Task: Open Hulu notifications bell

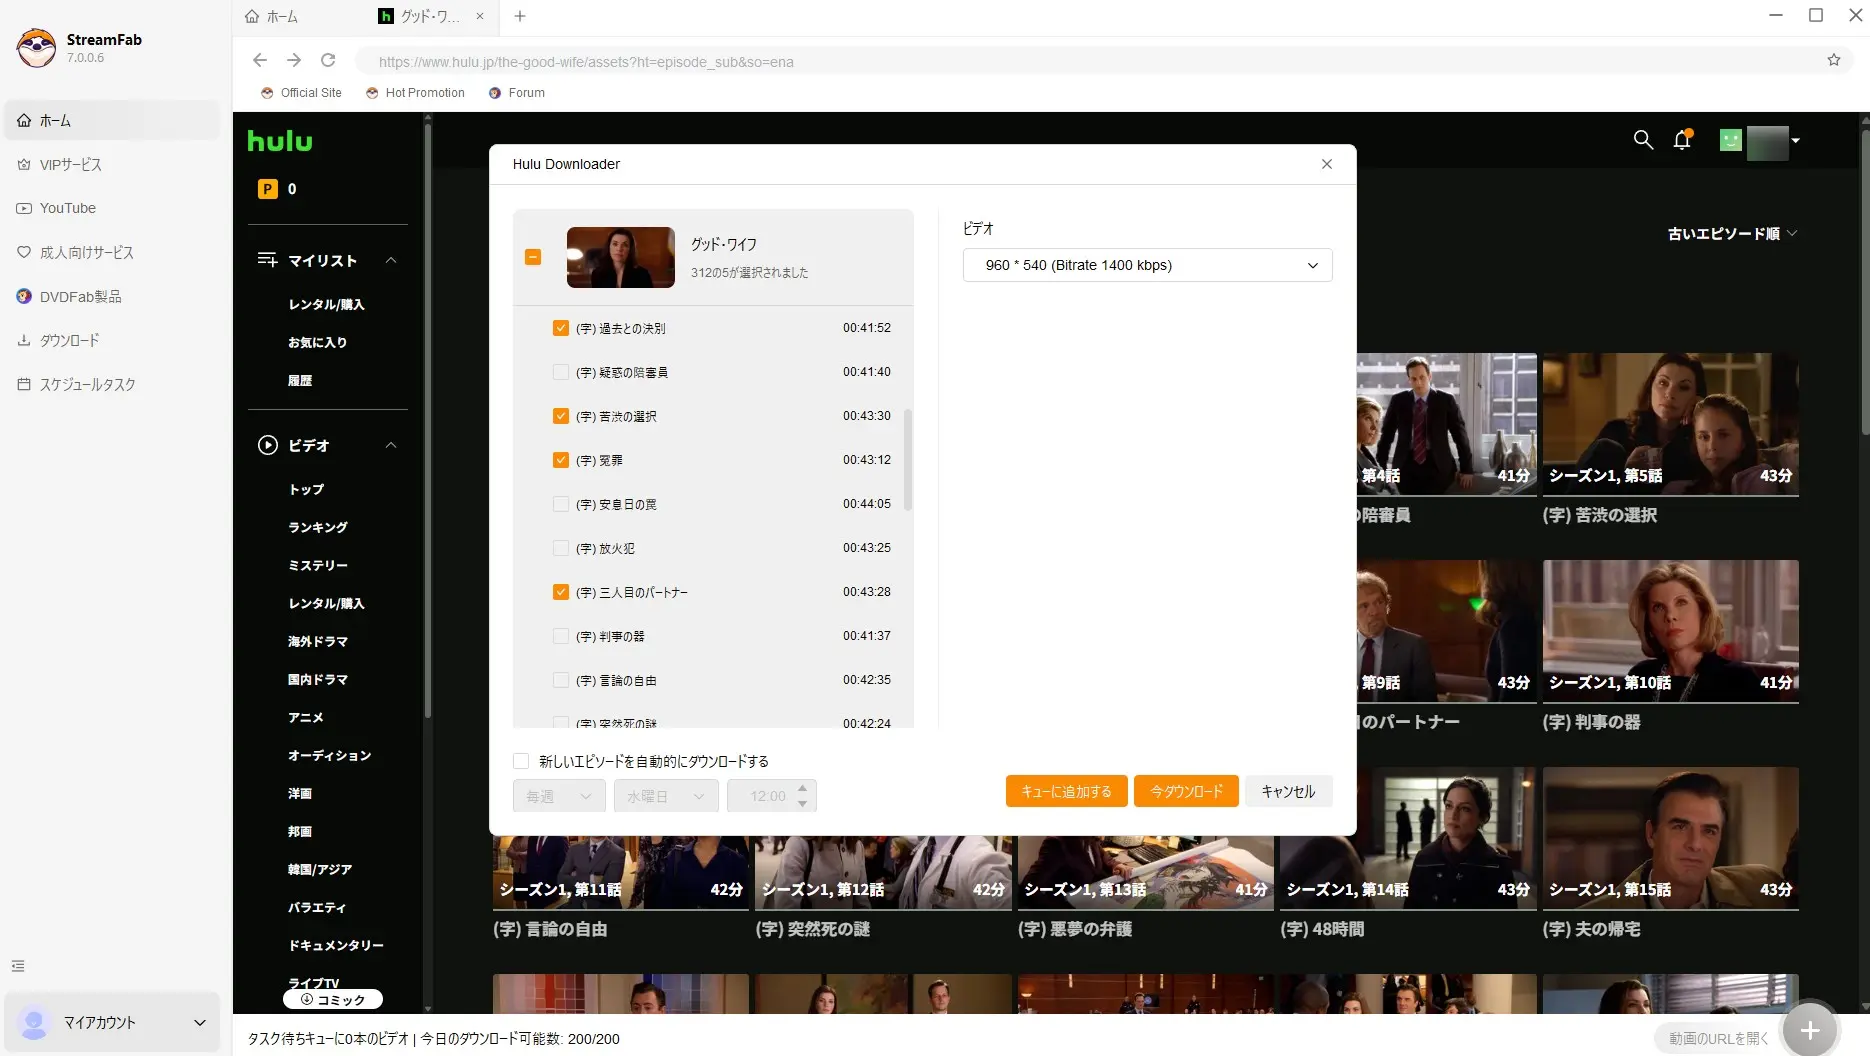Action: pyautogui.click(x=1683, y=140)
